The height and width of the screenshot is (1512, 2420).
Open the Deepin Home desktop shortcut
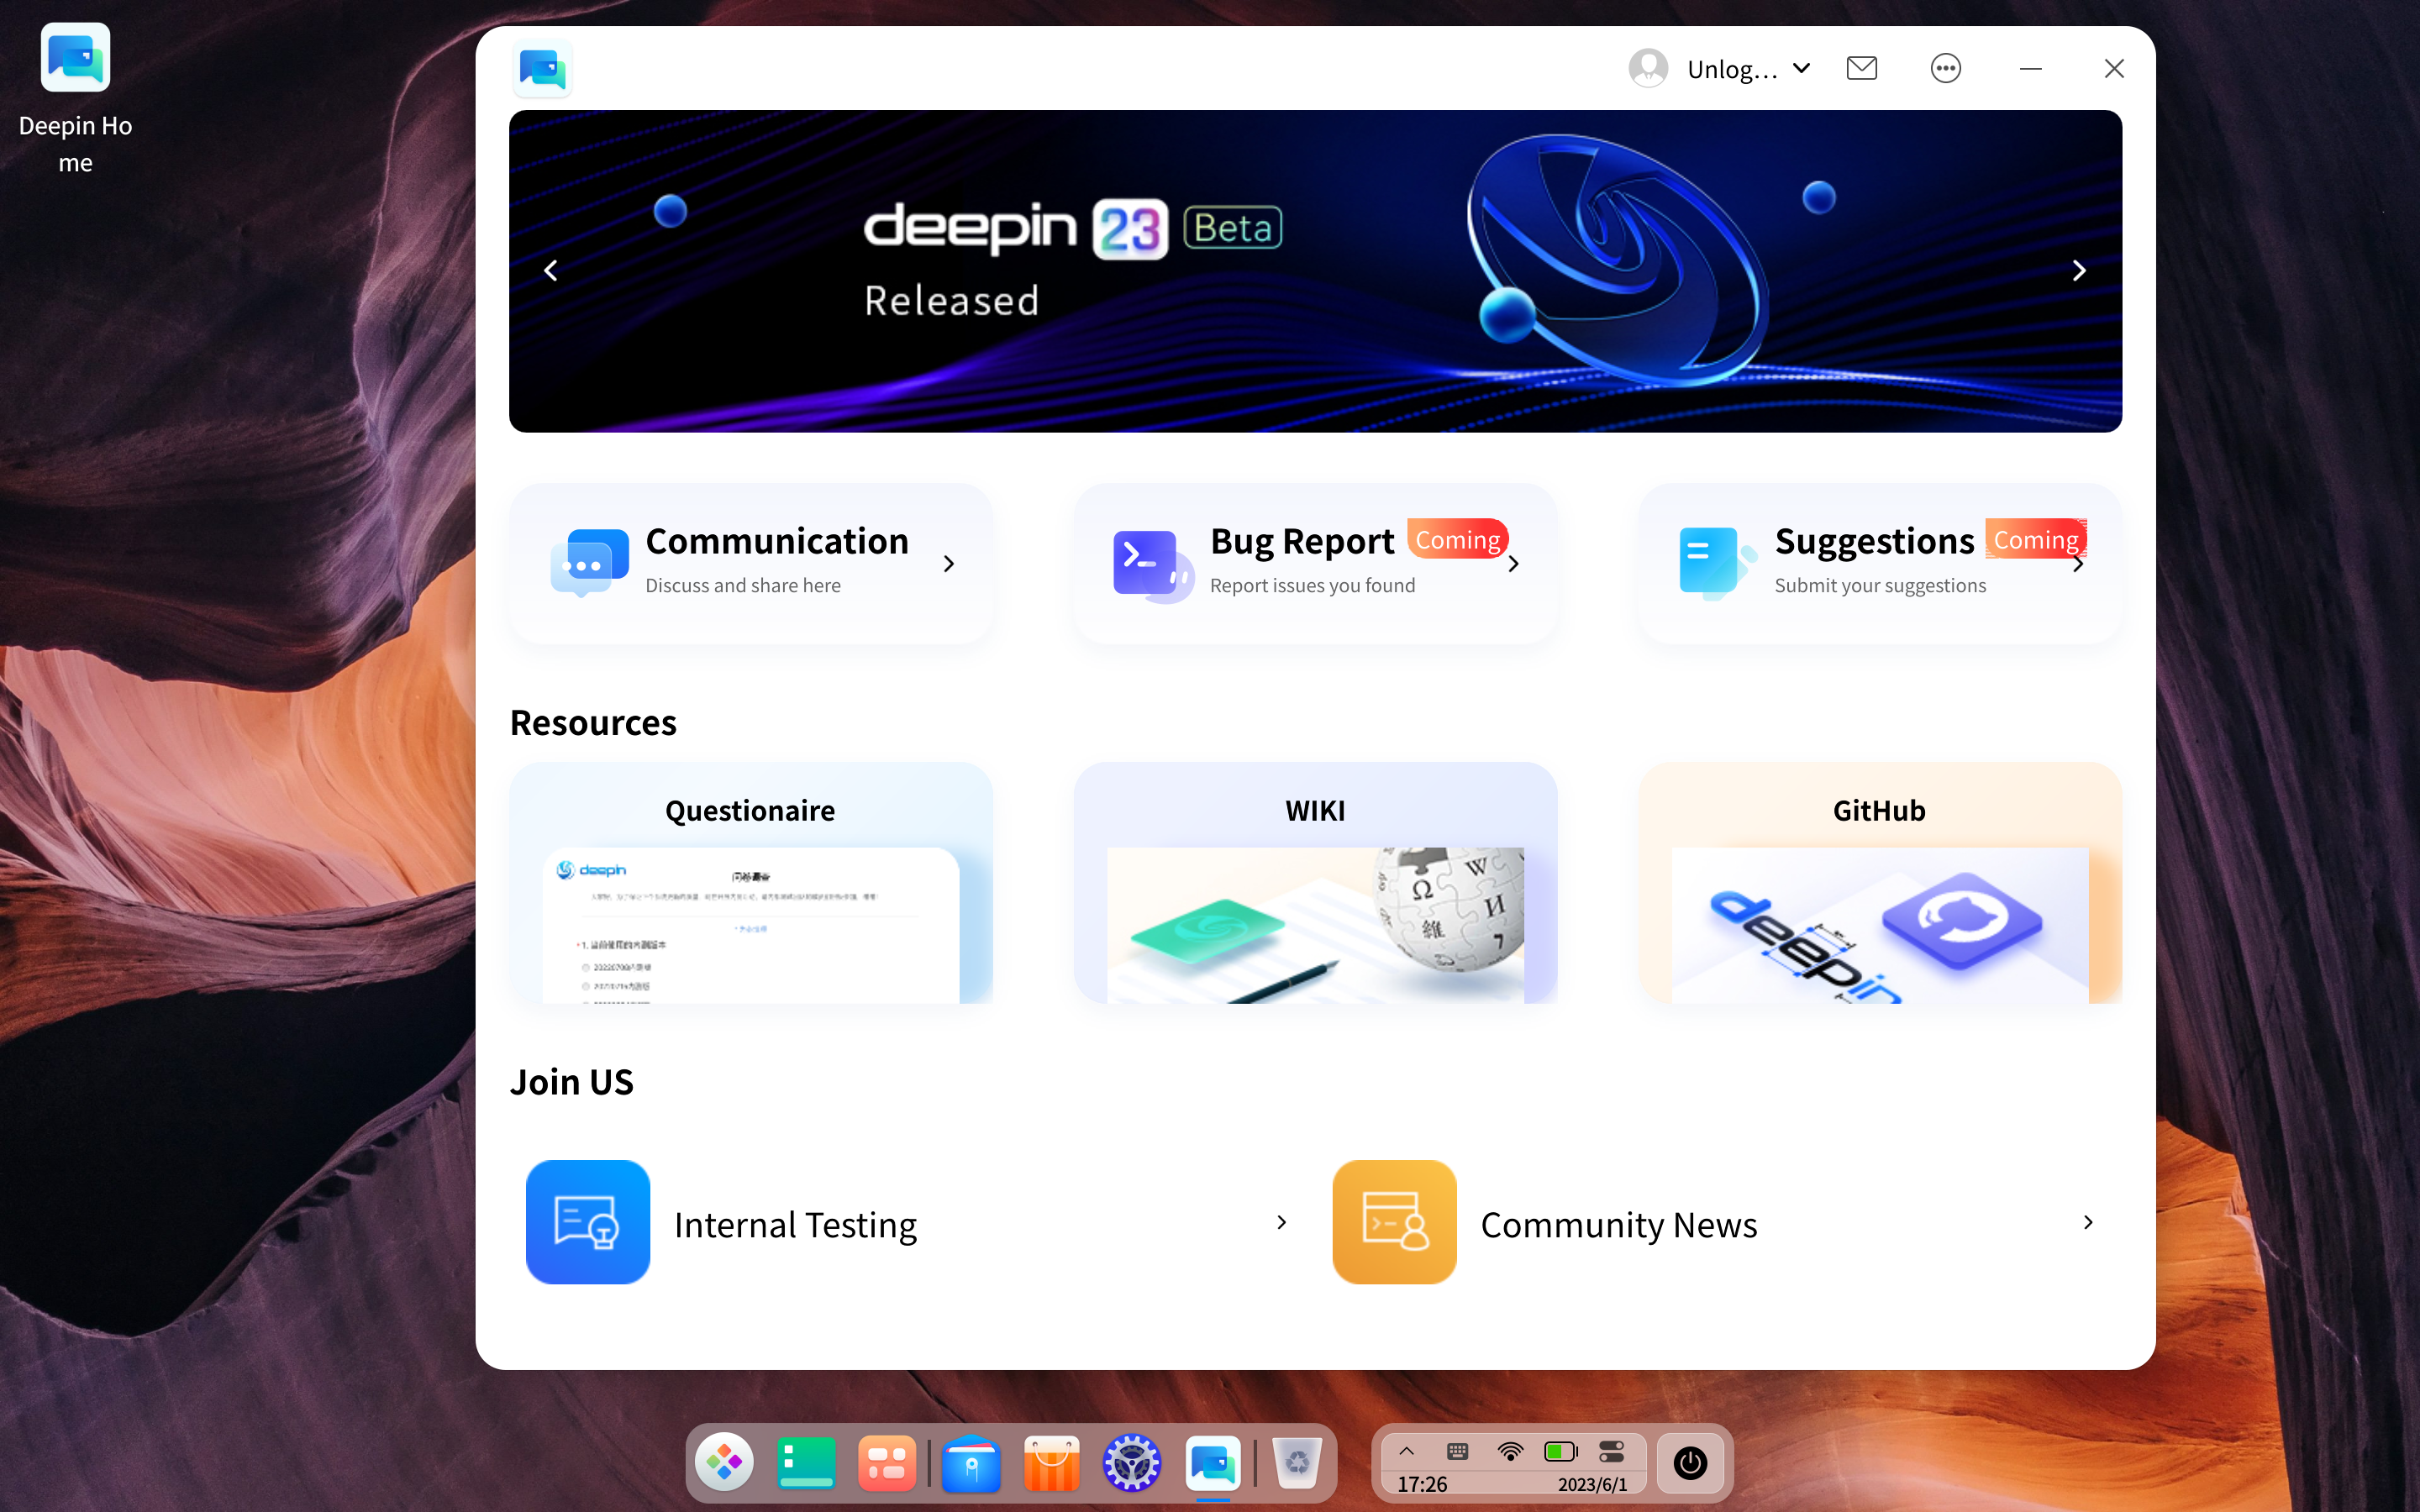(x=75, y=98)
